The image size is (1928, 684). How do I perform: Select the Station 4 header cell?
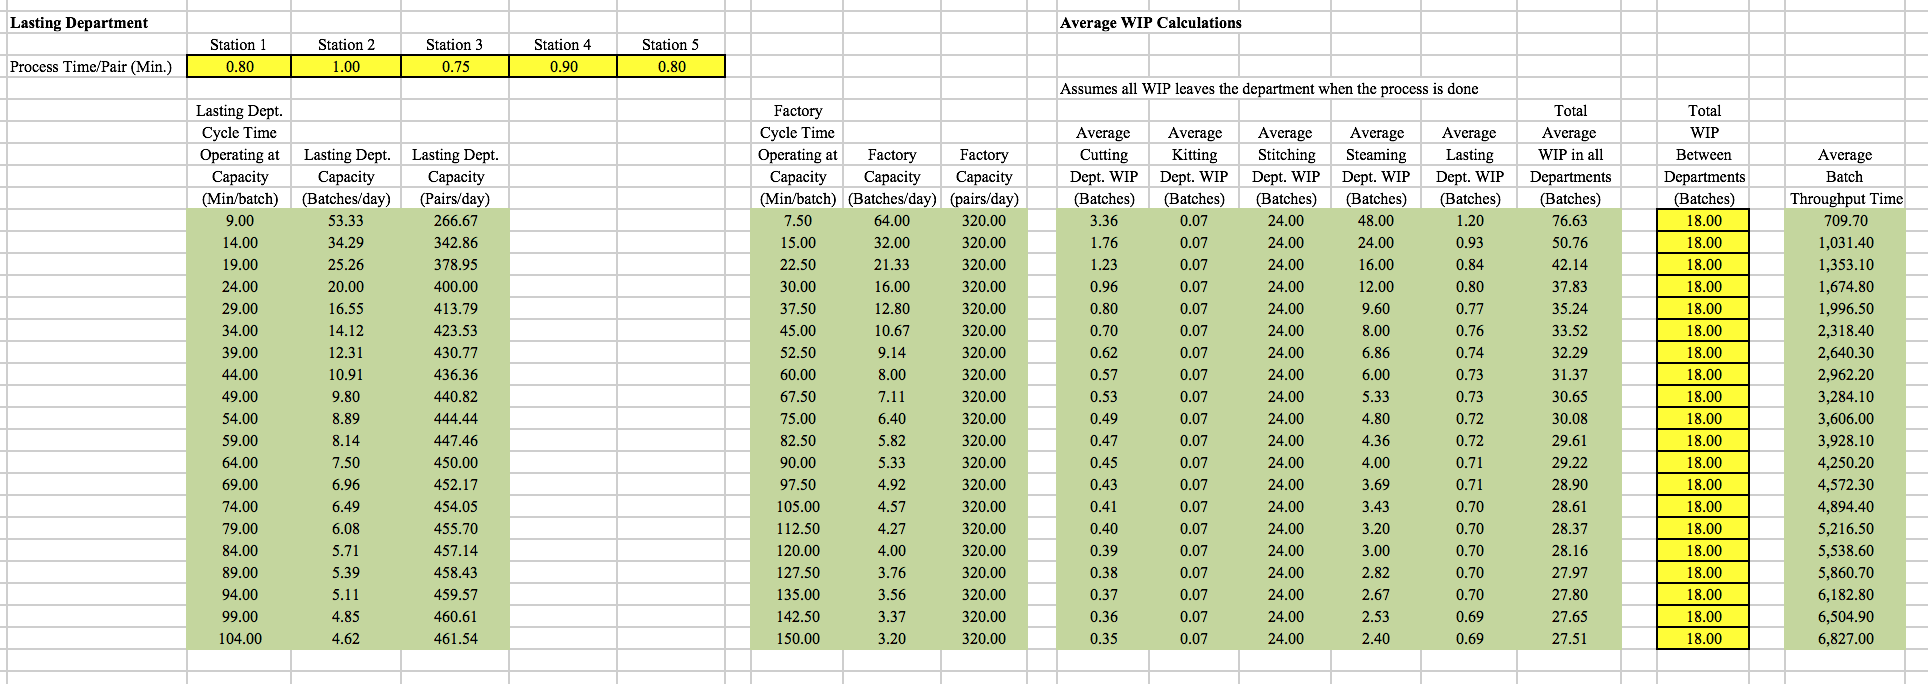tap(563, 44)
